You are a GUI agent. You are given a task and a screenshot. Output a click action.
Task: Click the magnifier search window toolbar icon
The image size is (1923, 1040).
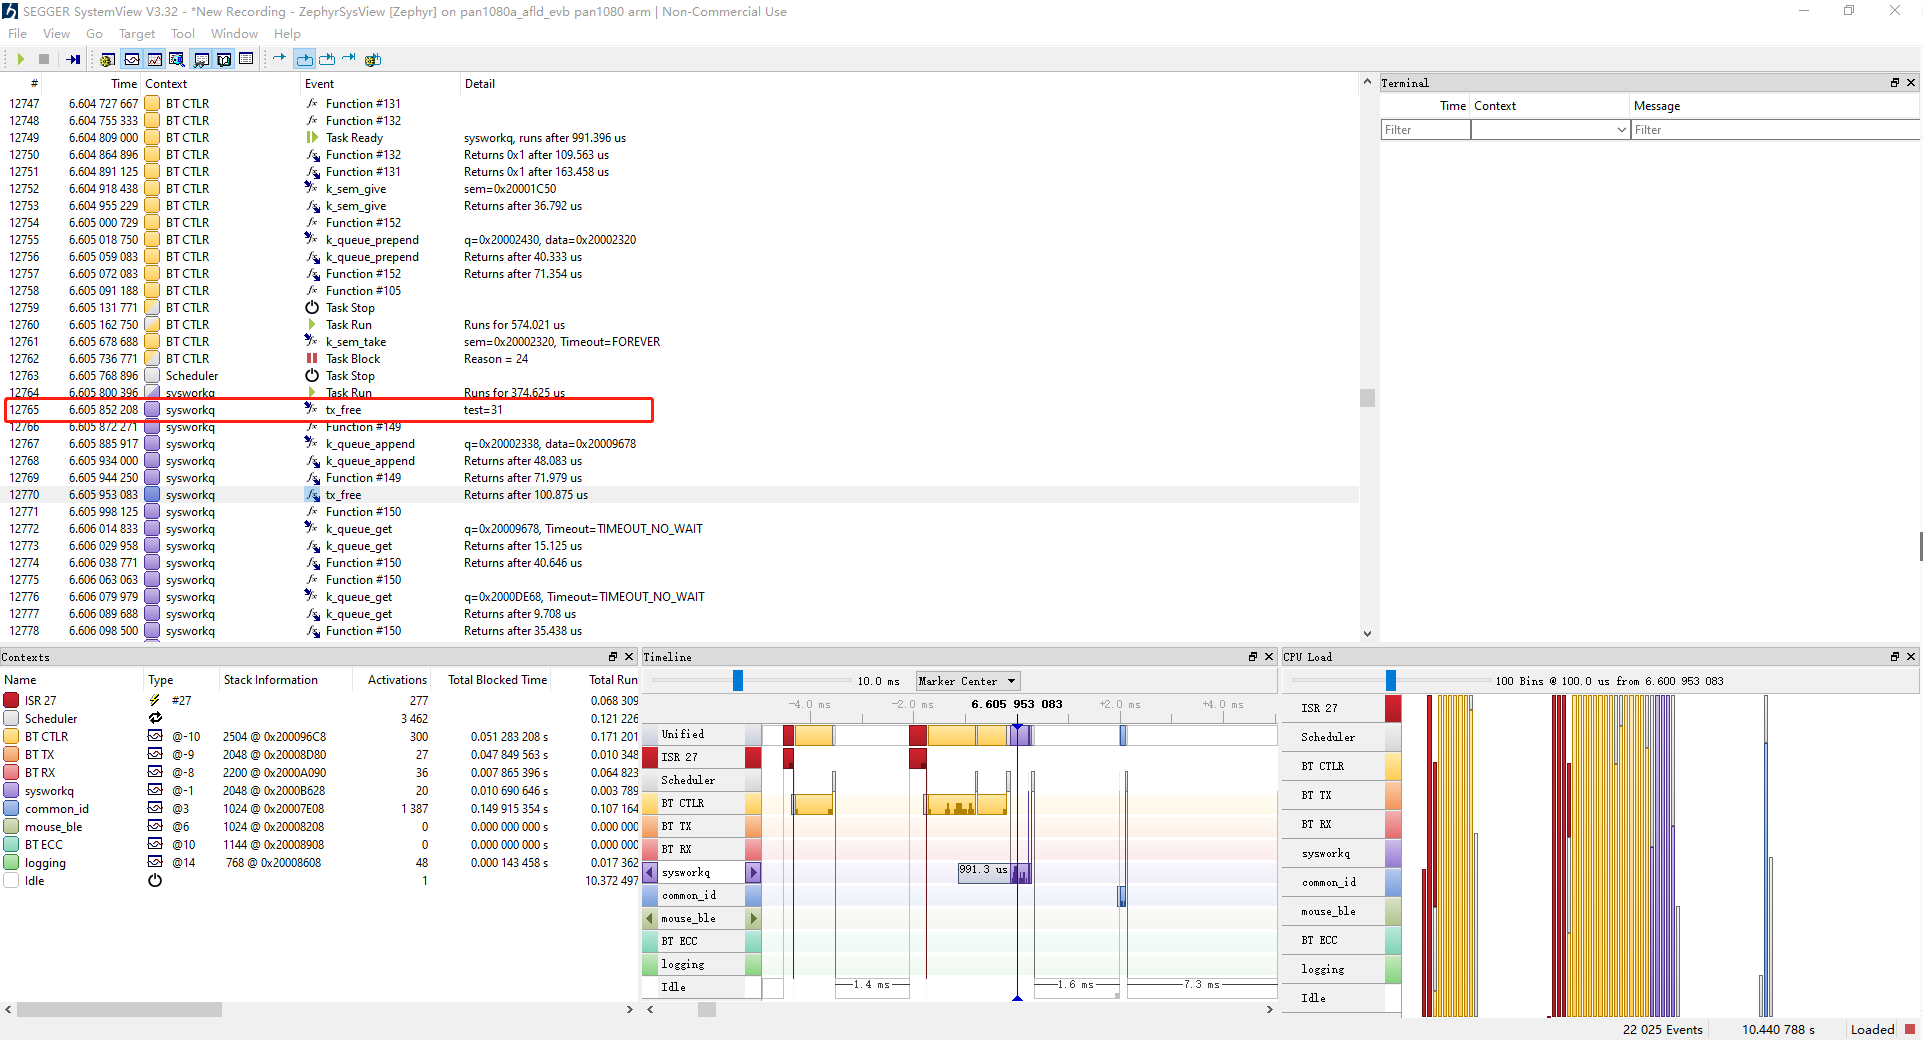coord(177,60)
